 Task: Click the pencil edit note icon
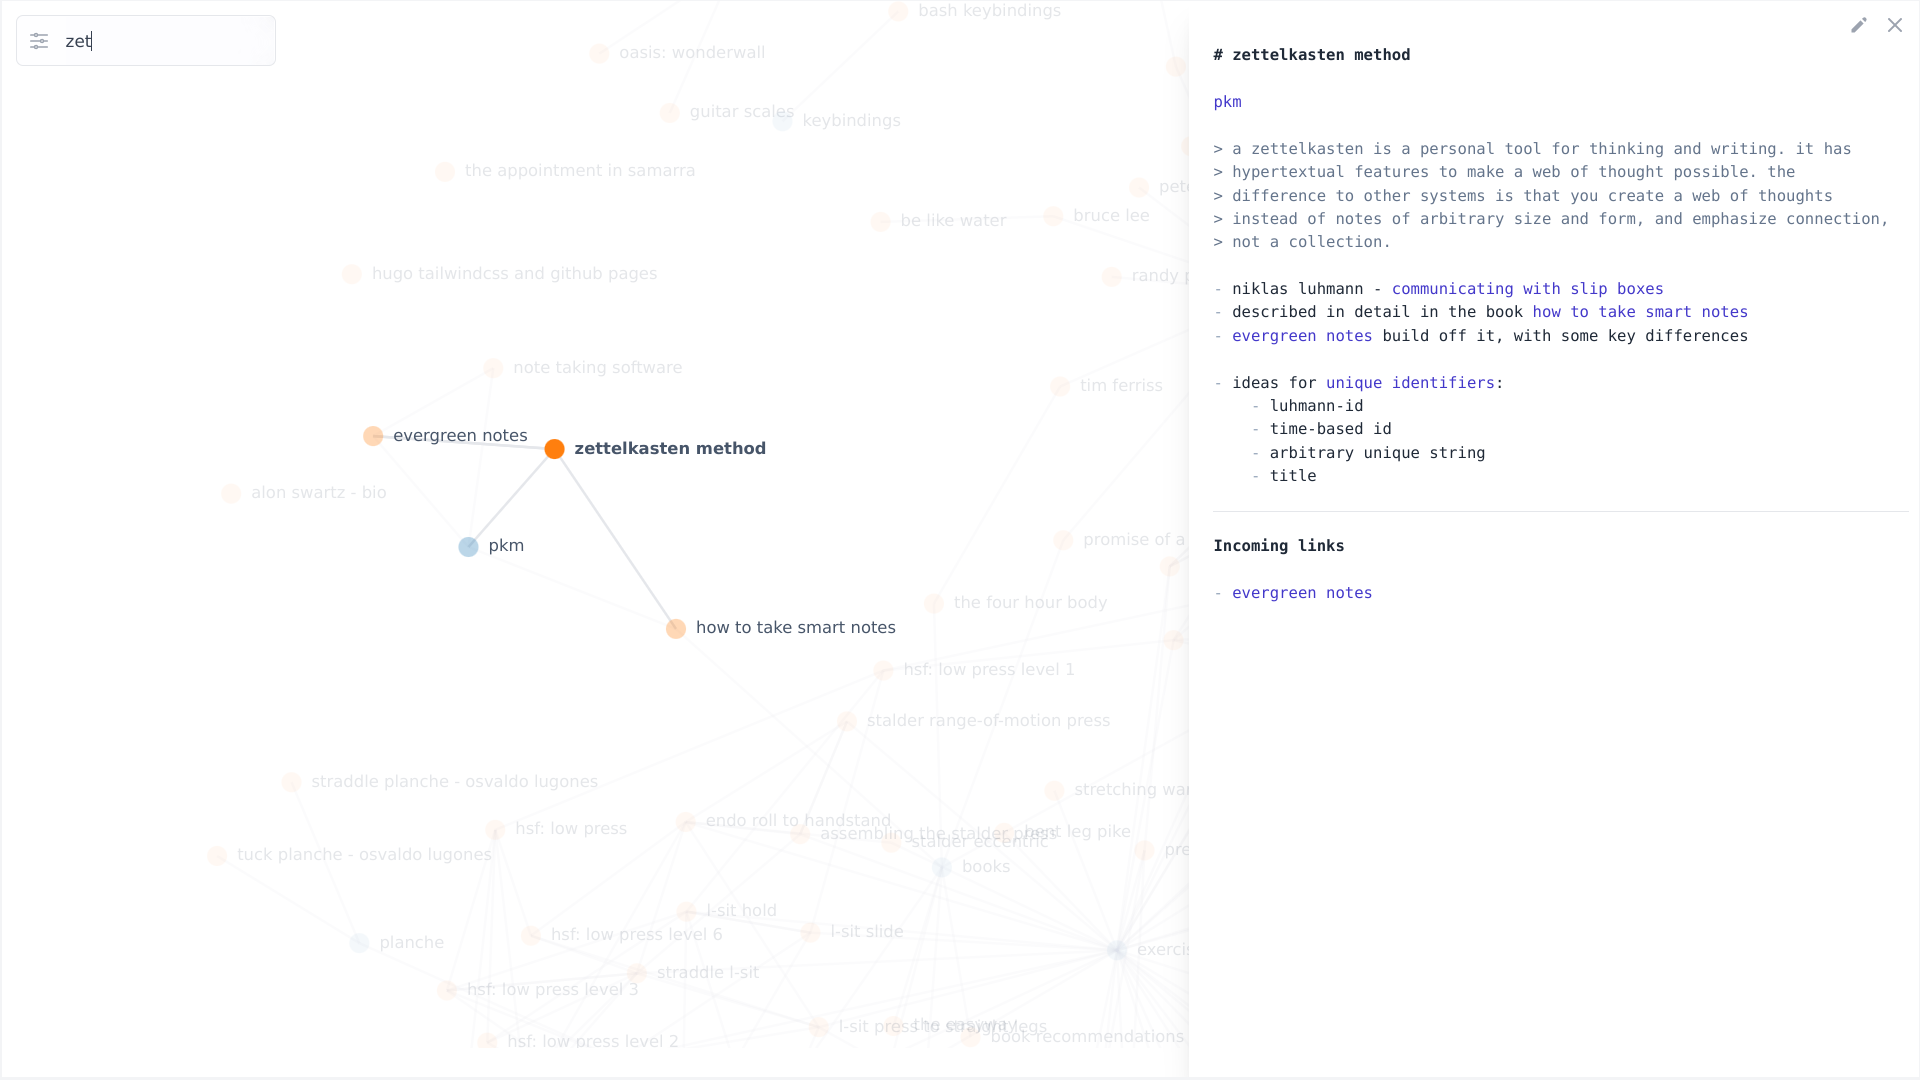(x=1858, y=25)
